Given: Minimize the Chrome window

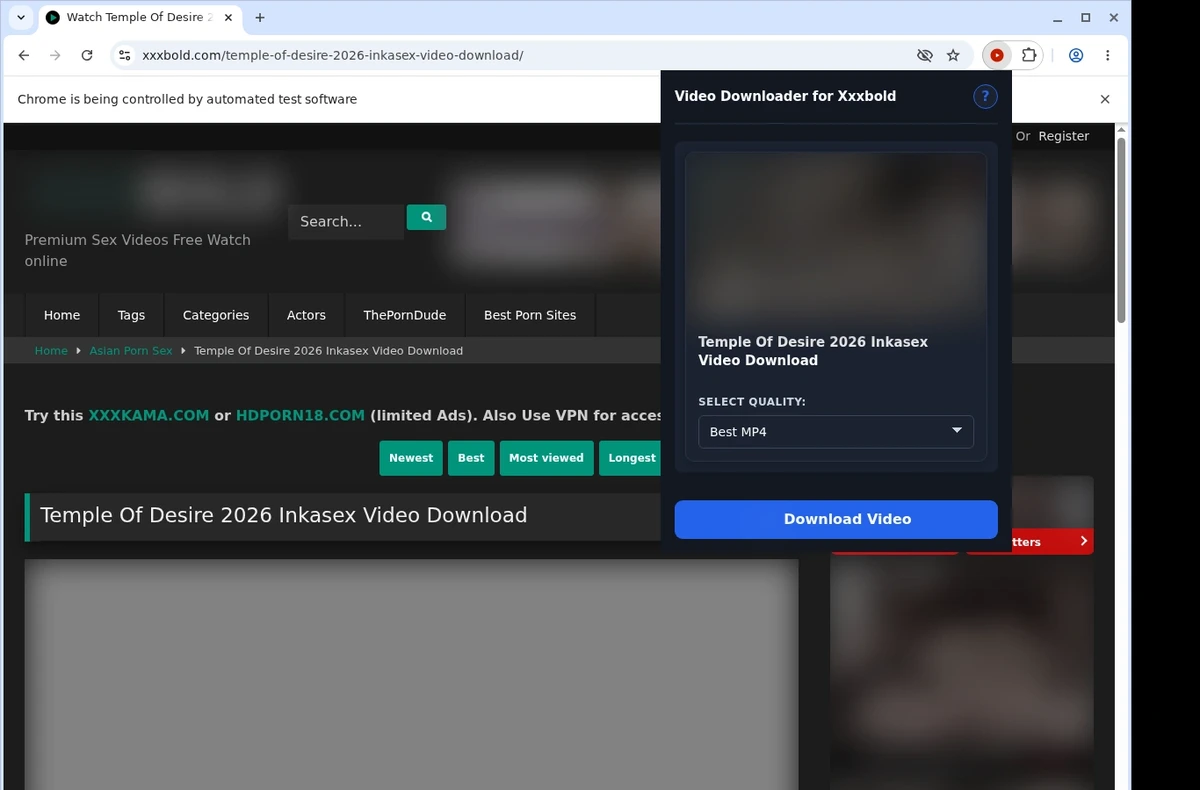Looking at the screenshot, I should (x=1058, y=17).
